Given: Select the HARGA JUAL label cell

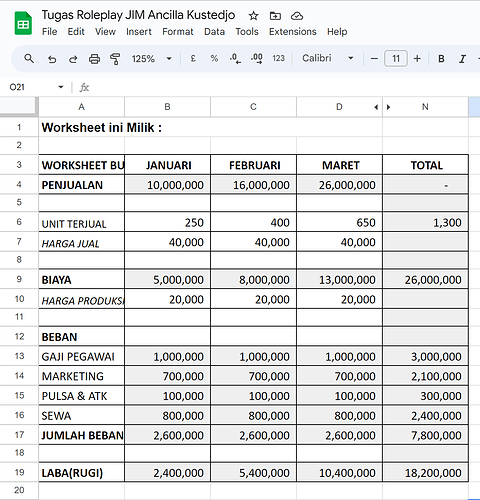Looking at the screenshot, I should point(82,242).
